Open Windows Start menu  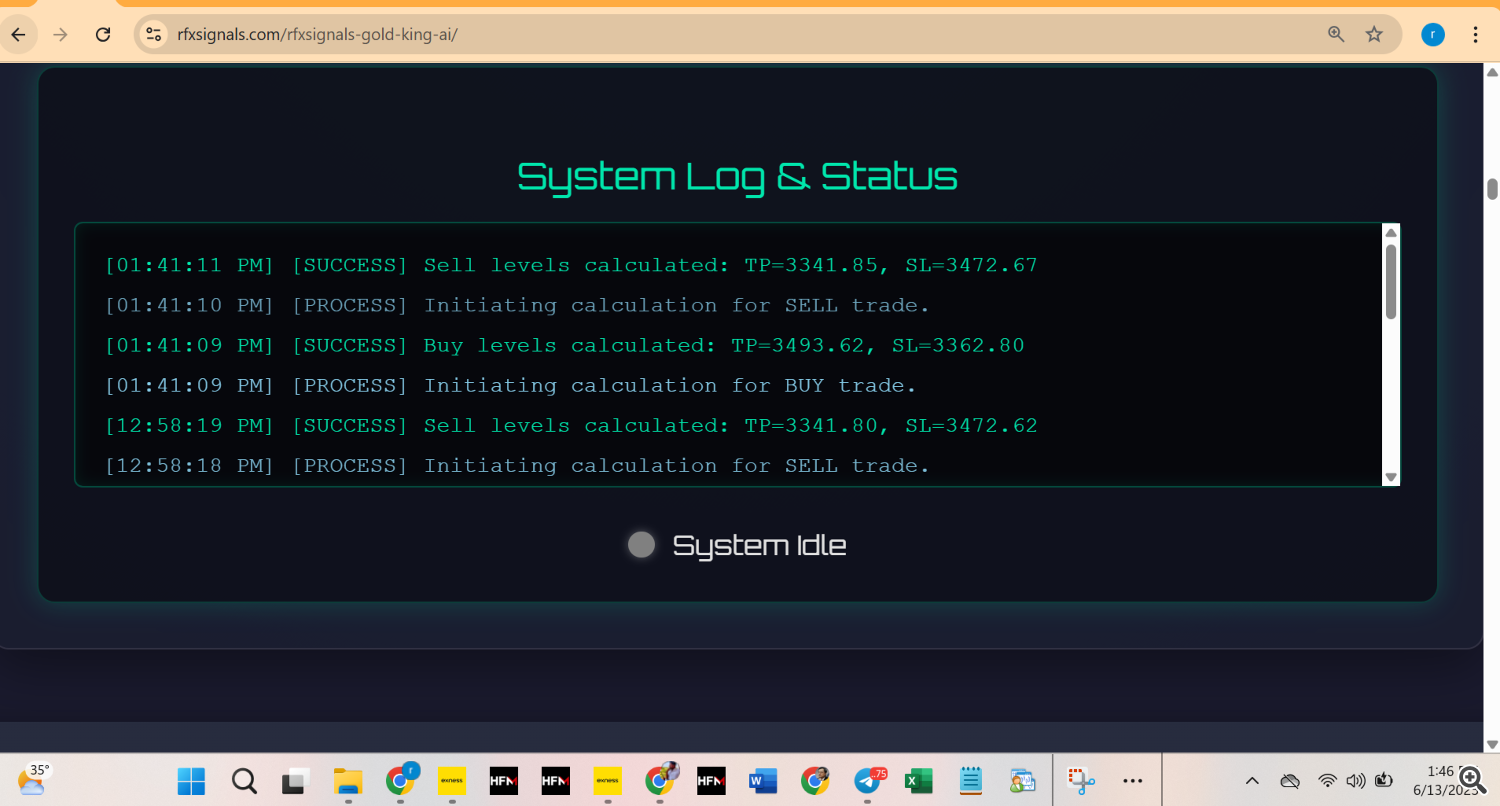coord(191,781)
